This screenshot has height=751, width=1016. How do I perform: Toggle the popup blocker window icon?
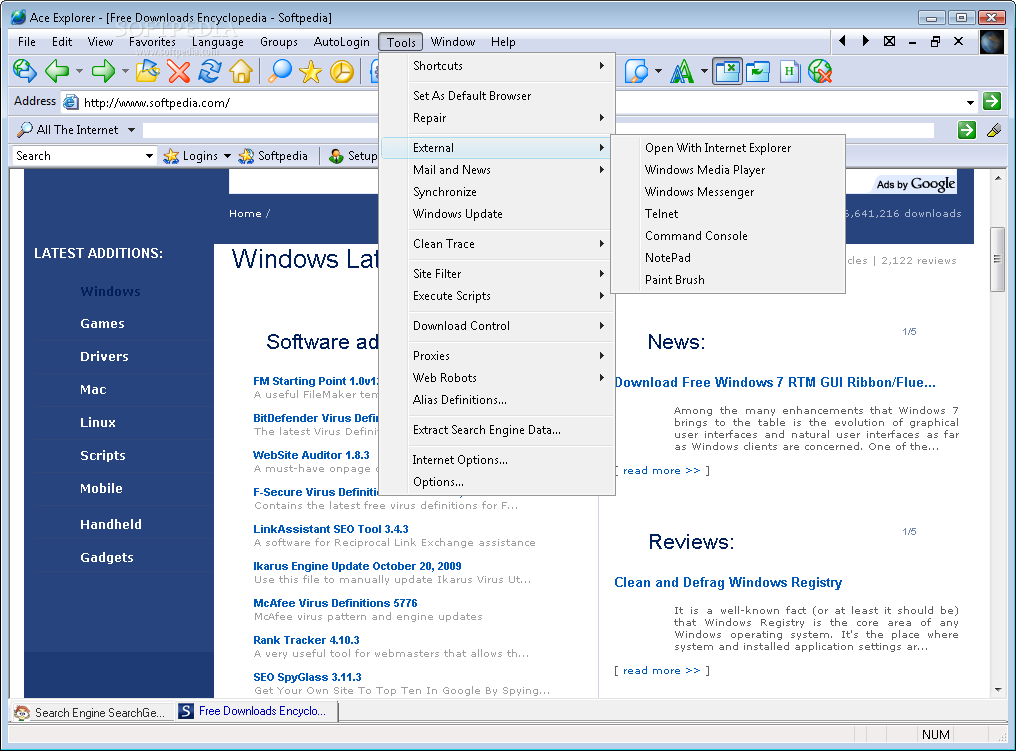coord(727,71)
